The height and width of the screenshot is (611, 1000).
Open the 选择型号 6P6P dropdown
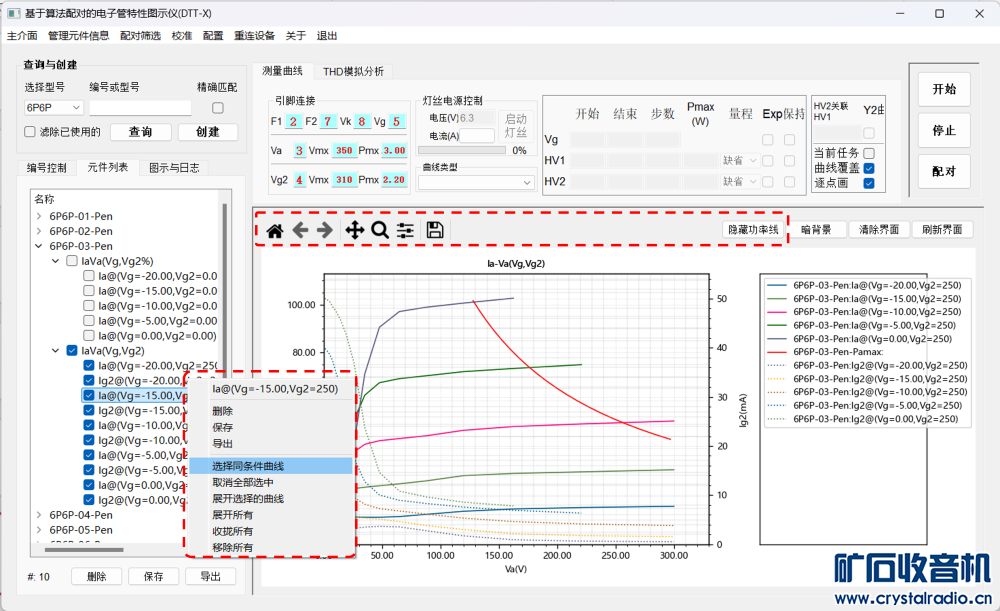point(54,107)
